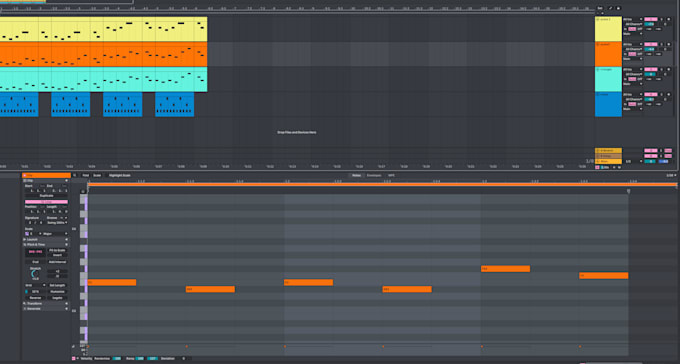This screenshot has height=364, width=680.
Task: Toggle Fold in the note editor toolbar
Action: pyautogui.click(x=86, y=175)
